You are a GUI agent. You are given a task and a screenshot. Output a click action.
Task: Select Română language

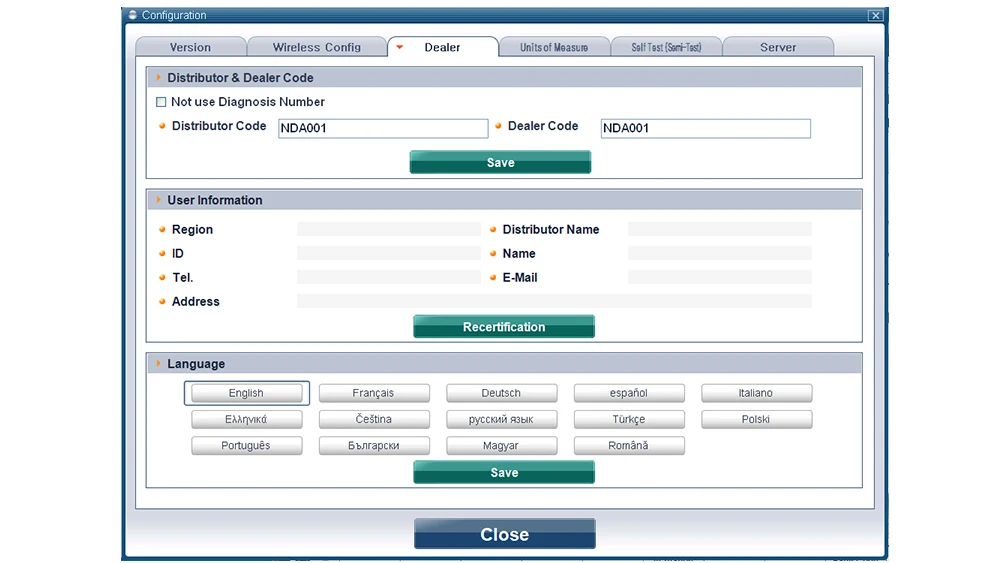(629, 445)
